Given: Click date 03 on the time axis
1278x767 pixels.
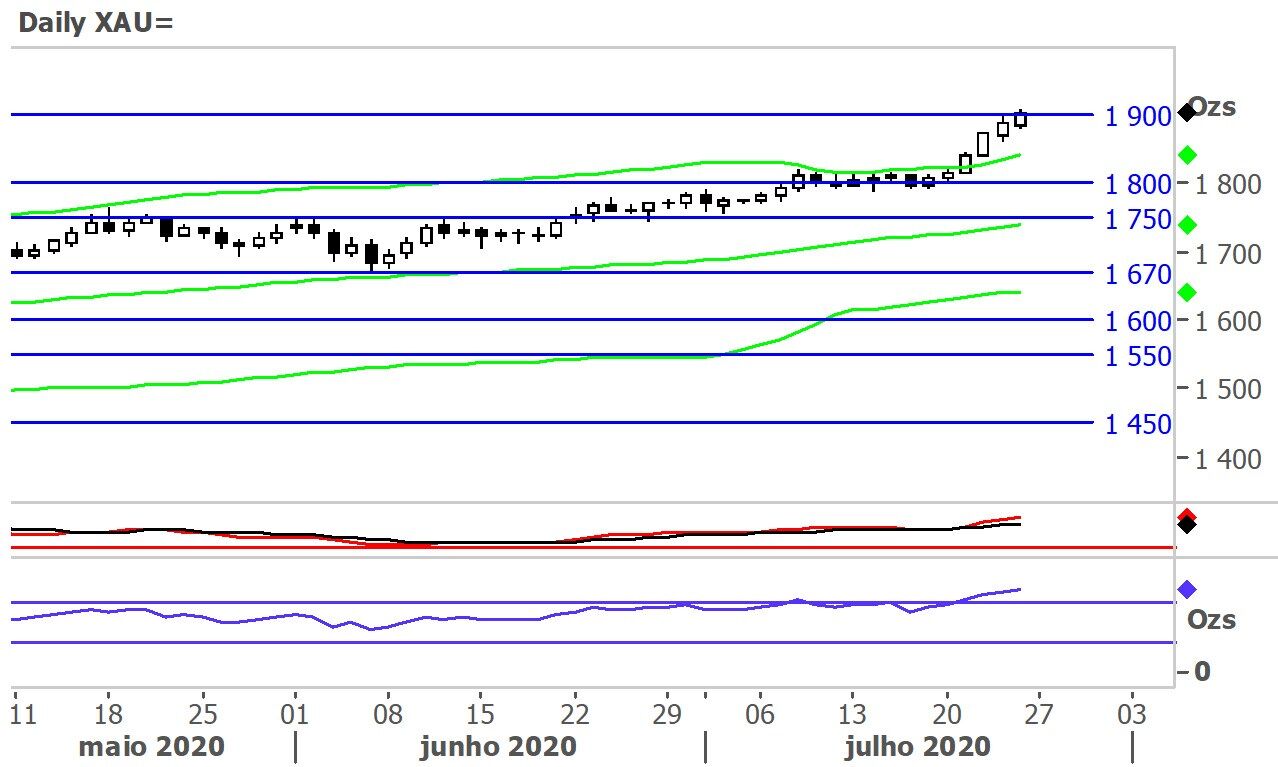Looking at the screenshot, I should 1132,716.
